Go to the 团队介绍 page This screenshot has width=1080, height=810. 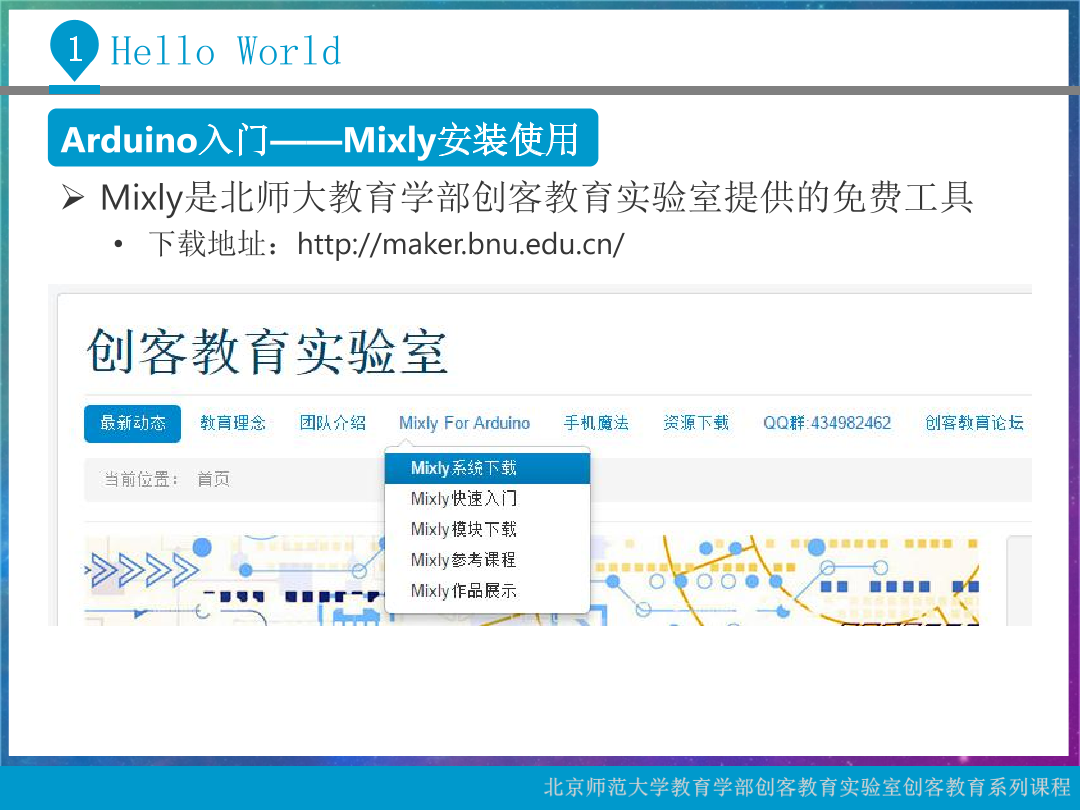coord(333,423)
